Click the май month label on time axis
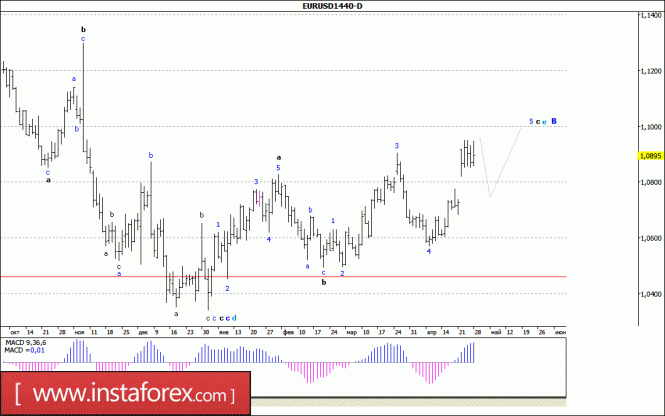Image resolution: width=665 pixels, height=416 pixels. point(496,332)
